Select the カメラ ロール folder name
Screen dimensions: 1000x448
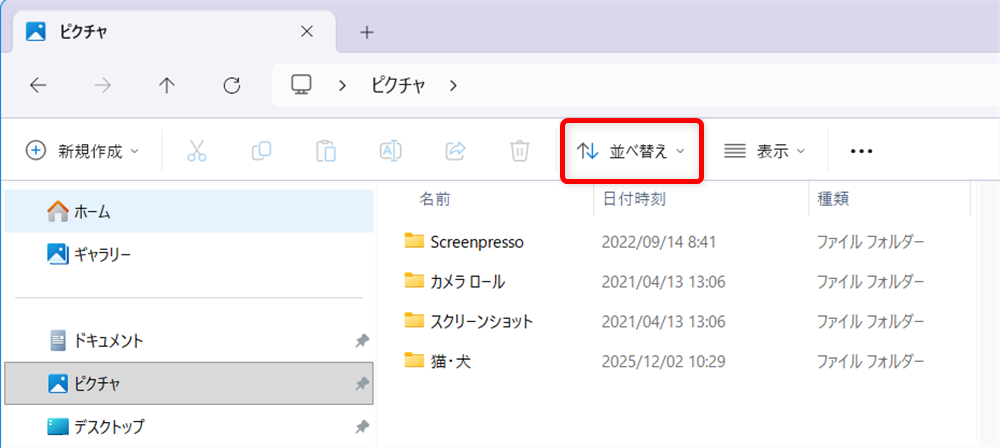coord(468,281)
